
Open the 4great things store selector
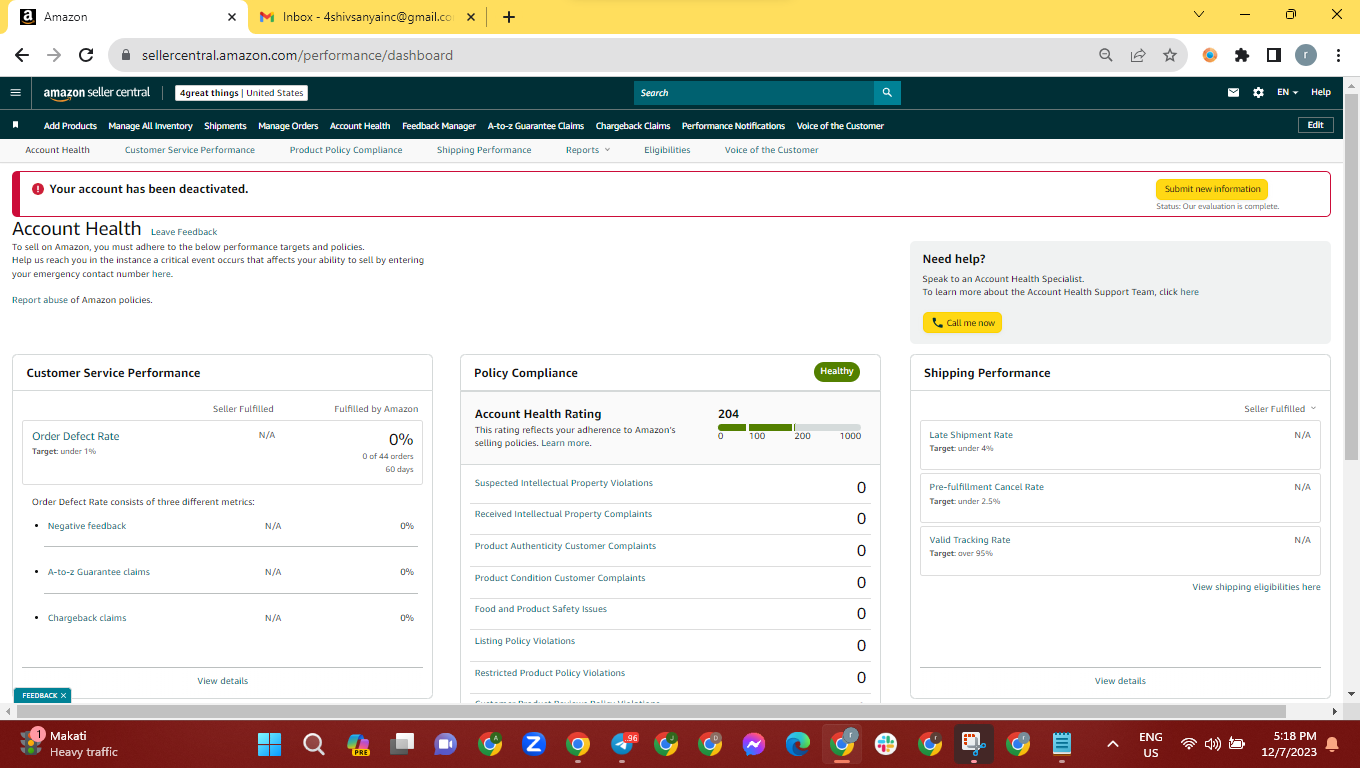click(x=241, y=93)
